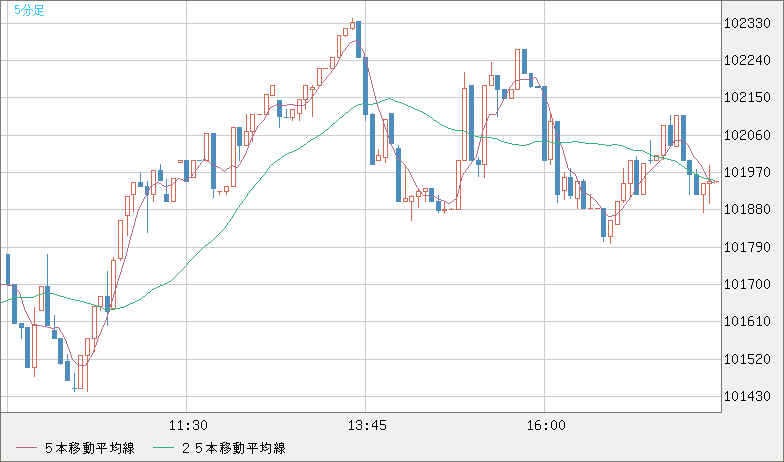The width and height of the screenshot is (784, 462).
Task: Click the 101520 price axis label
Action: (747, 359)
